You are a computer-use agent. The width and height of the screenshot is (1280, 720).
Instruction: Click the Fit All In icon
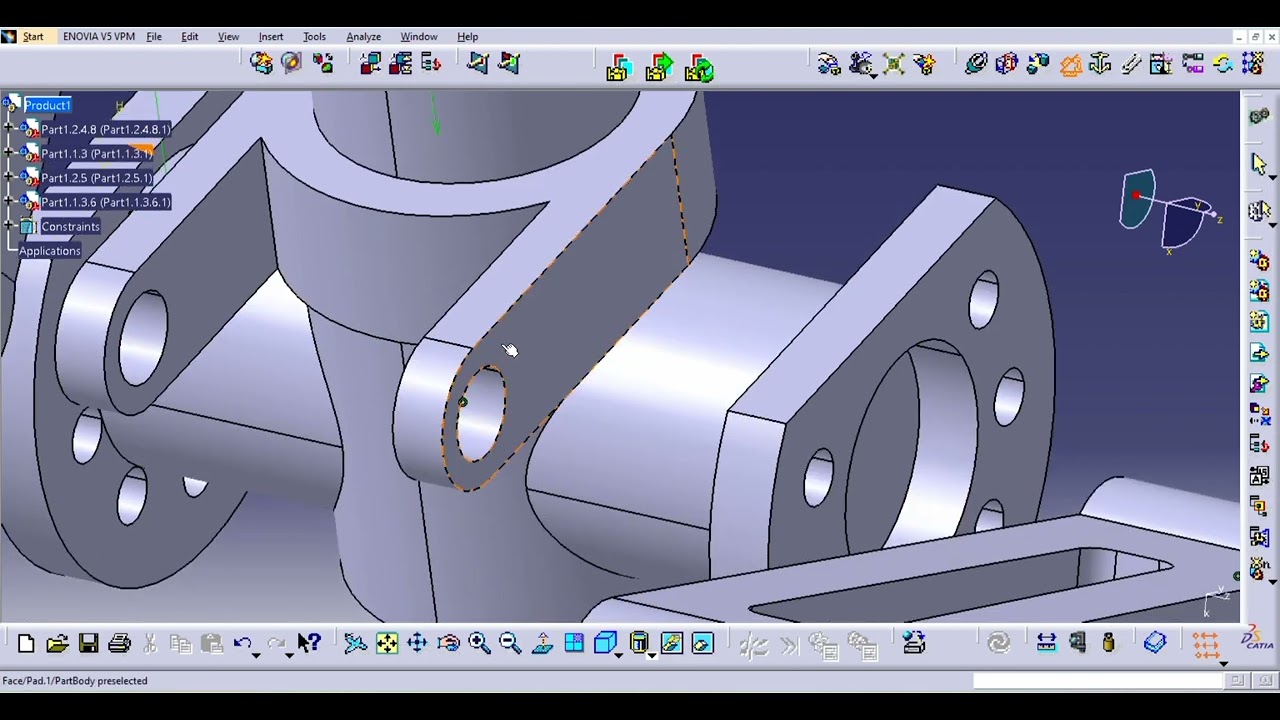[386, 644]
